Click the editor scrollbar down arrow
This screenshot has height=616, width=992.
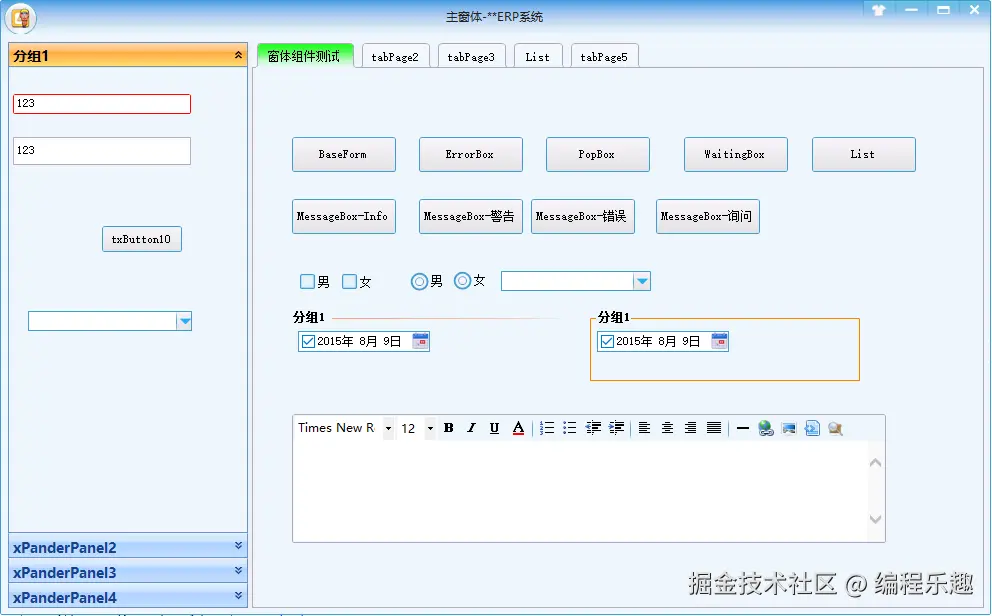[x=876, y=519]
